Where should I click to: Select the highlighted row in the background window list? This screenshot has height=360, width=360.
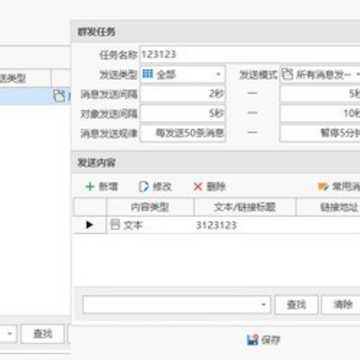pos(35,96)
